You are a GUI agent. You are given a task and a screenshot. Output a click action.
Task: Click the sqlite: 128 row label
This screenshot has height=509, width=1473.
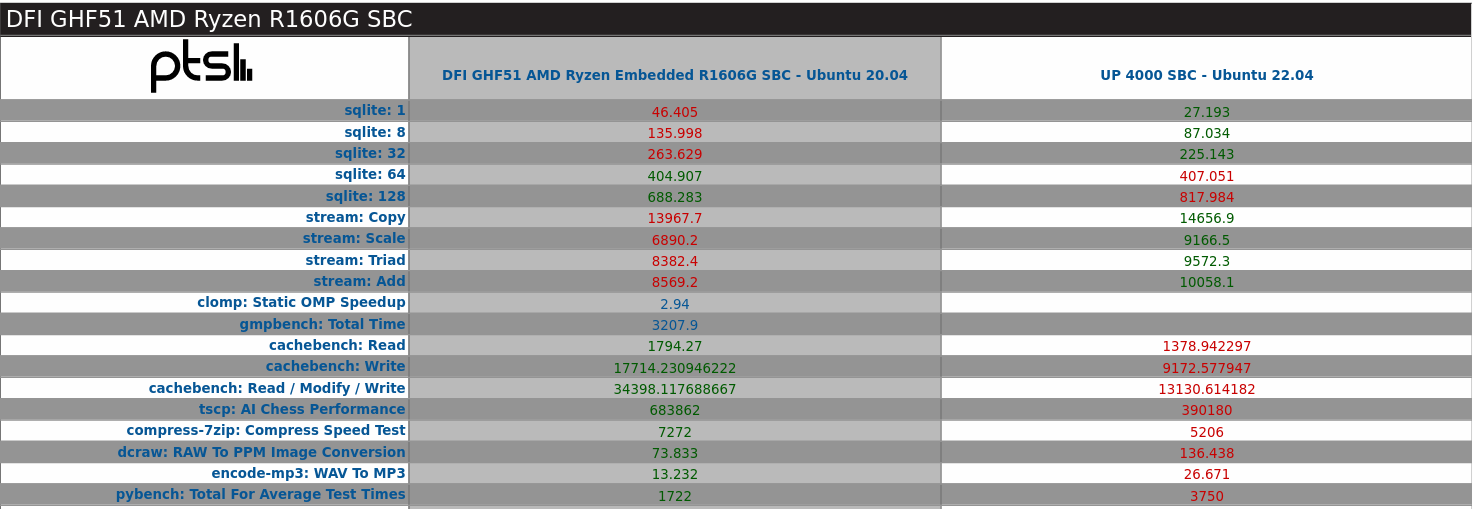(x=366, y=196)
